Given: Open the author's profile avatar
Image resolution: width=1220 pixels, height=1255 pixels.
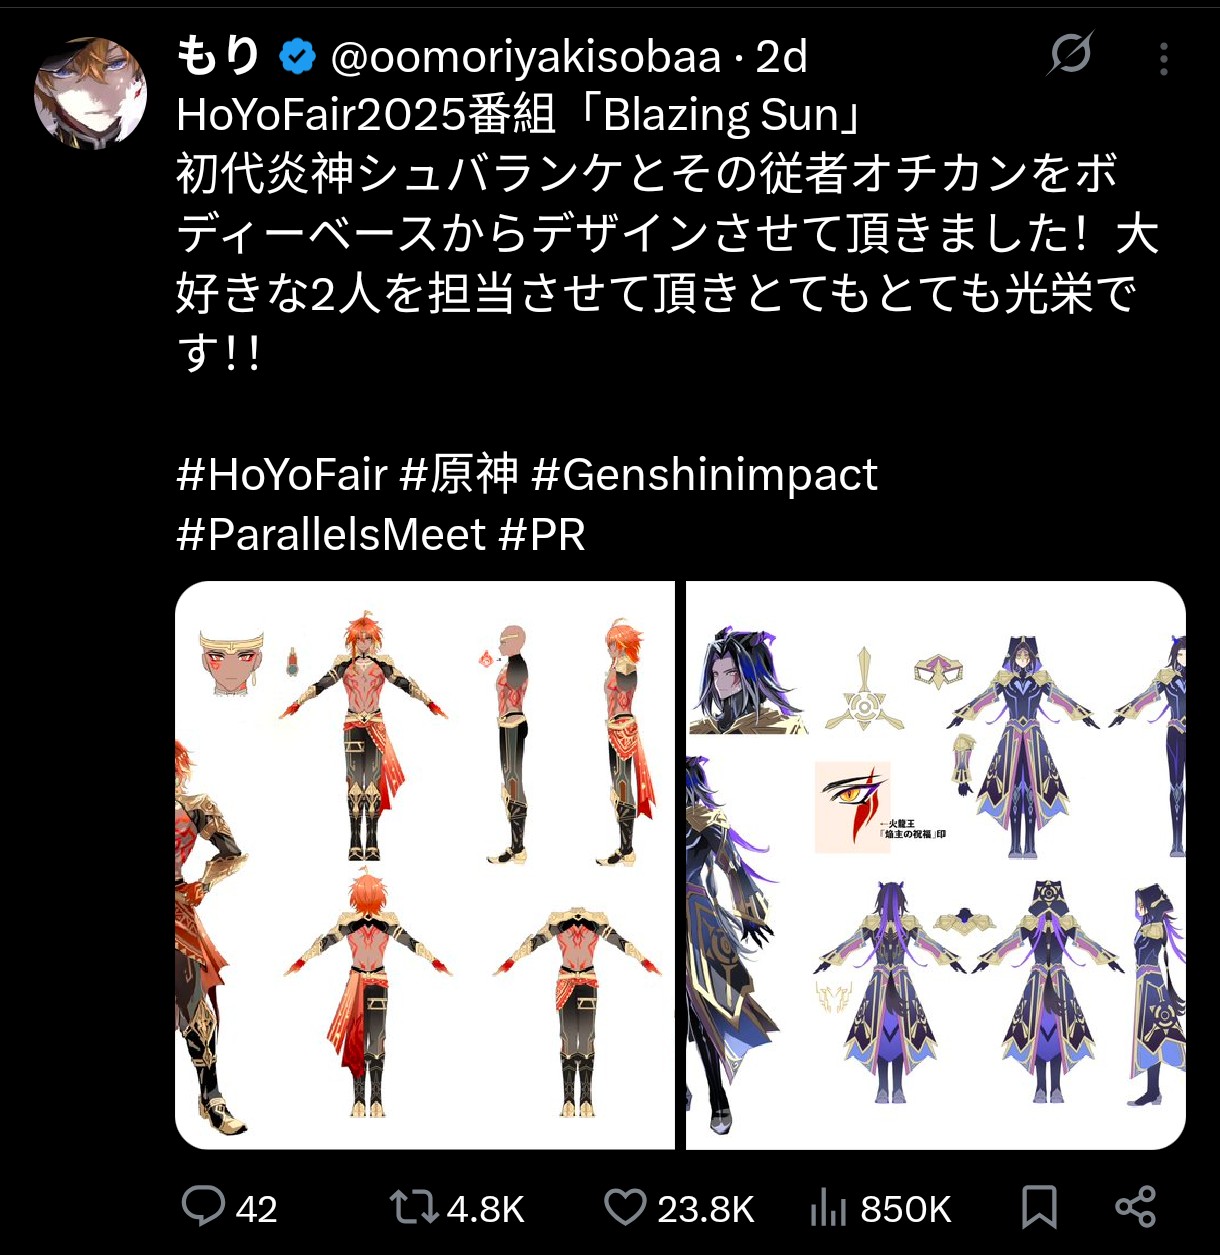Looking at the screenshot, I should [90, 94].
